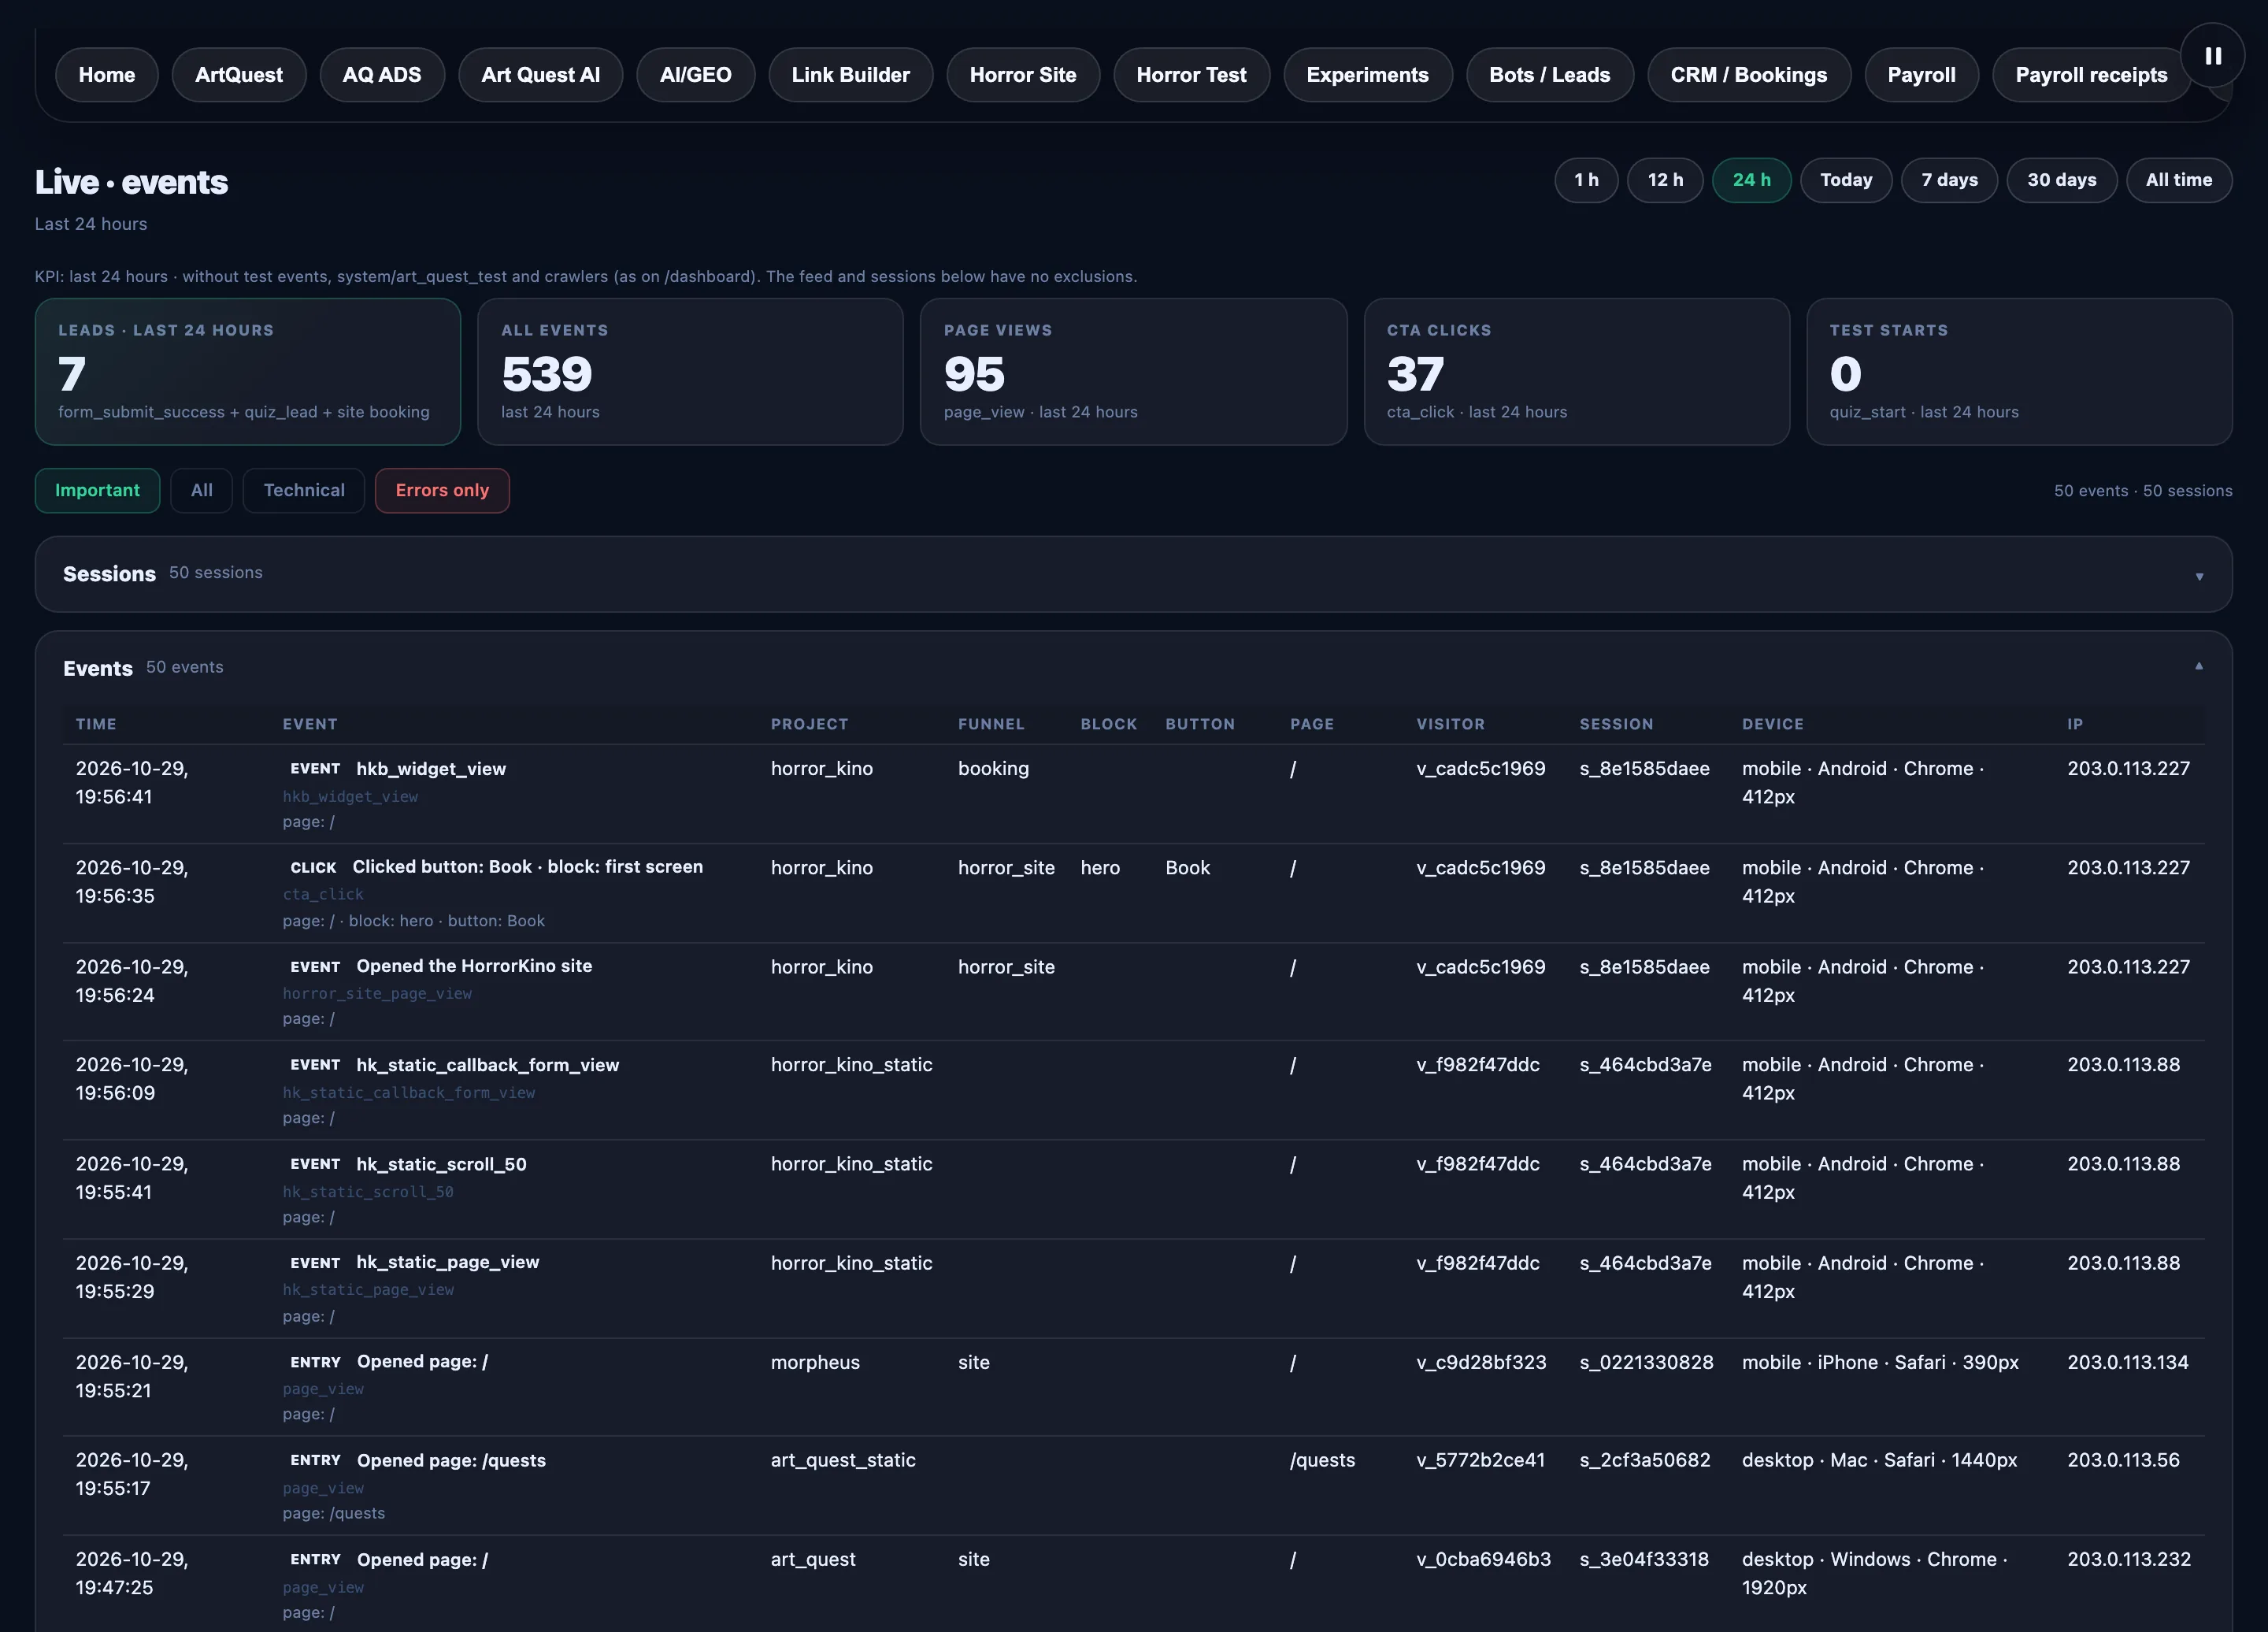Click the Page Views KPI card
This screenshot has height=1632, width=2268.
click(1134, 372)
